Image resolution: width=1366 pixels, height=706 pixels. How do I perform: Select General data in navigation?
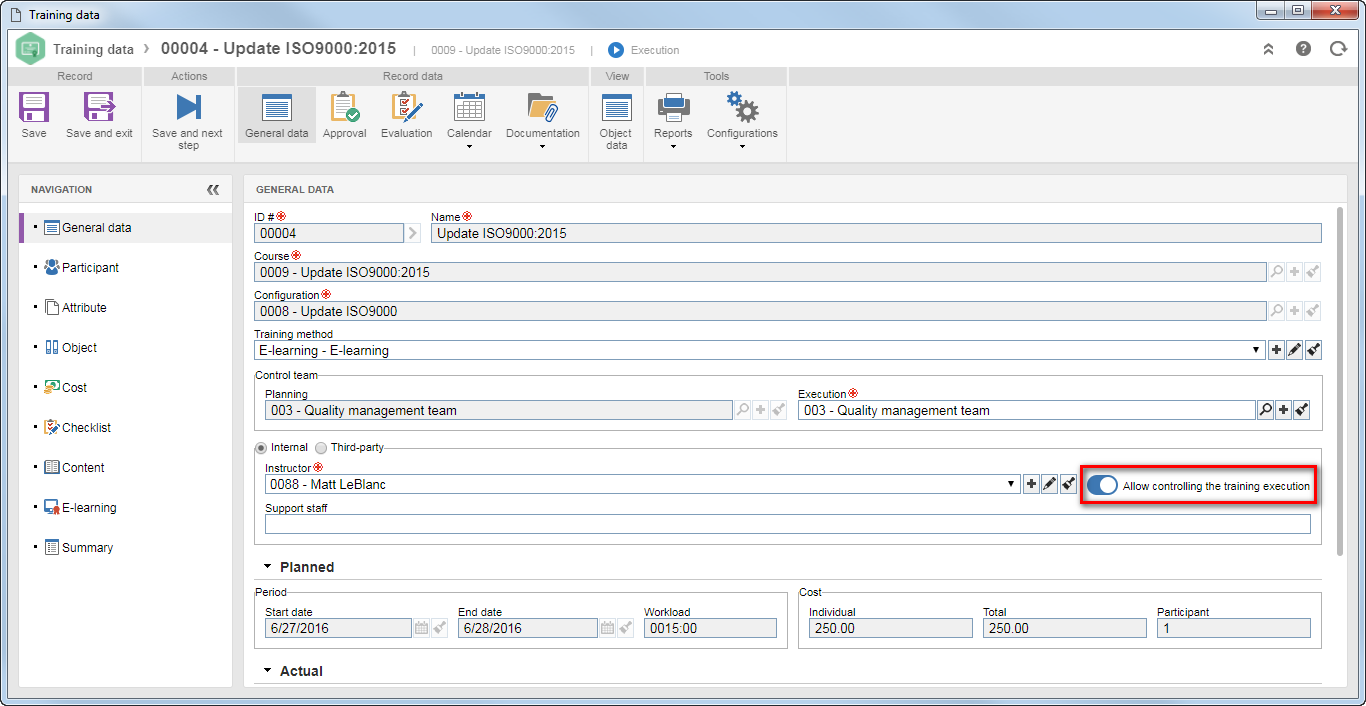coord(126,228)
